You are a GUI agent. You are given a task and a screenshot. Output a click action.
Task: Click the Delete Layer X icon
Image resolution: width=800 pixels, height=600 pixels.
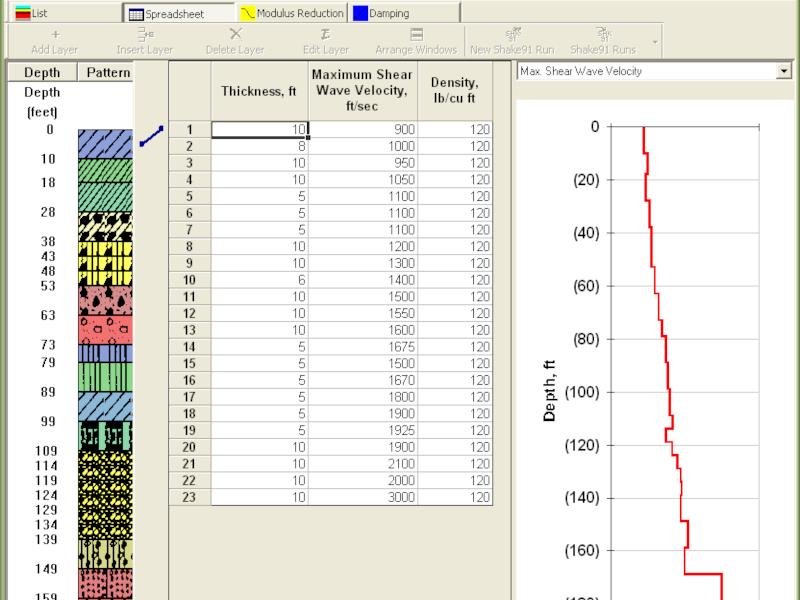coord(235,34)
